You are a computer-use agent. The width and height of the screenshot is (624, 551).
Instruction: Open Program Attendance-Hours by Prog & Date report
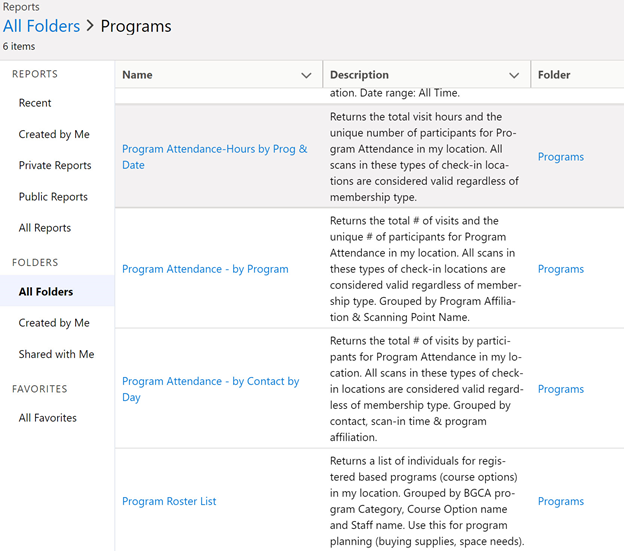click(x=214, y=157)
